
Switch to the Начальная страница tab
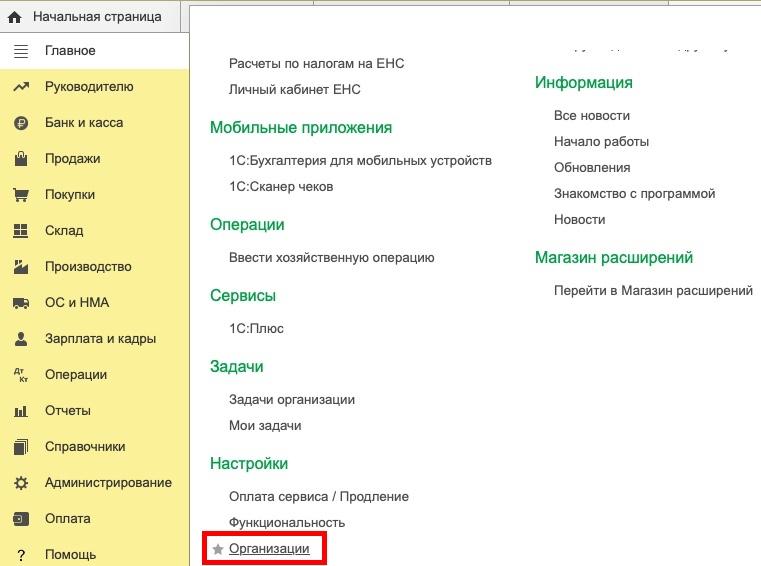[96, 17]
